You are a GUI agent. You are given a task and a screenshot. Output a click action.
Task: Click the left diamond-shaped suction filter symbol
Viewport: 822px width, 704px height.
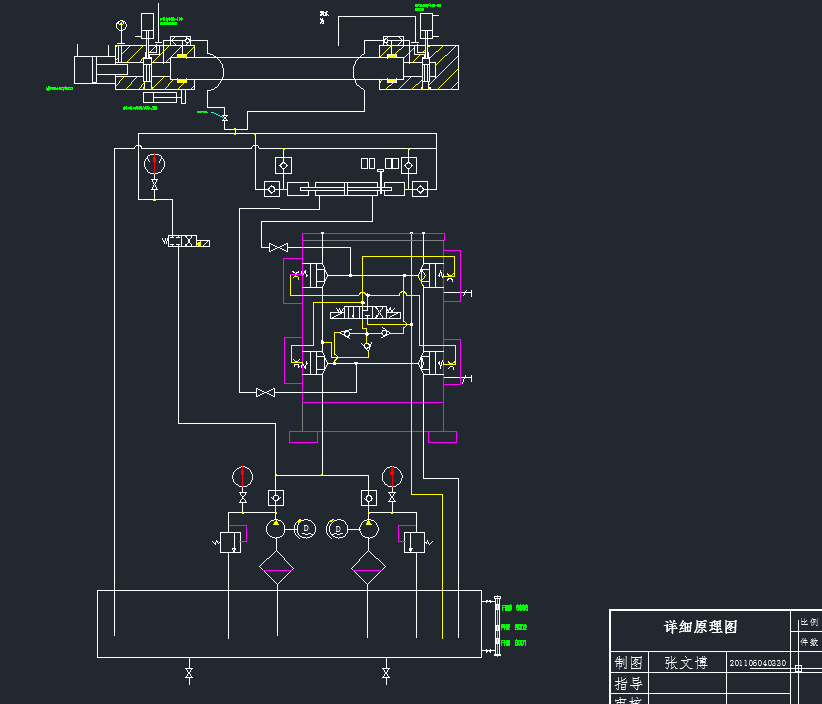tap(276, 567)
